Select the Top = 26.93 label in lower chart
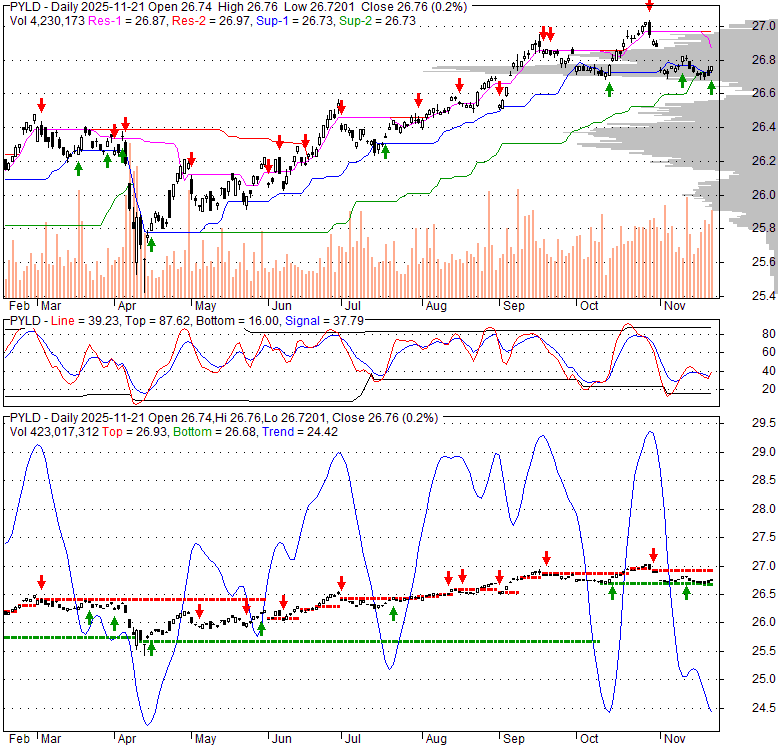 [x=134, y=432]
